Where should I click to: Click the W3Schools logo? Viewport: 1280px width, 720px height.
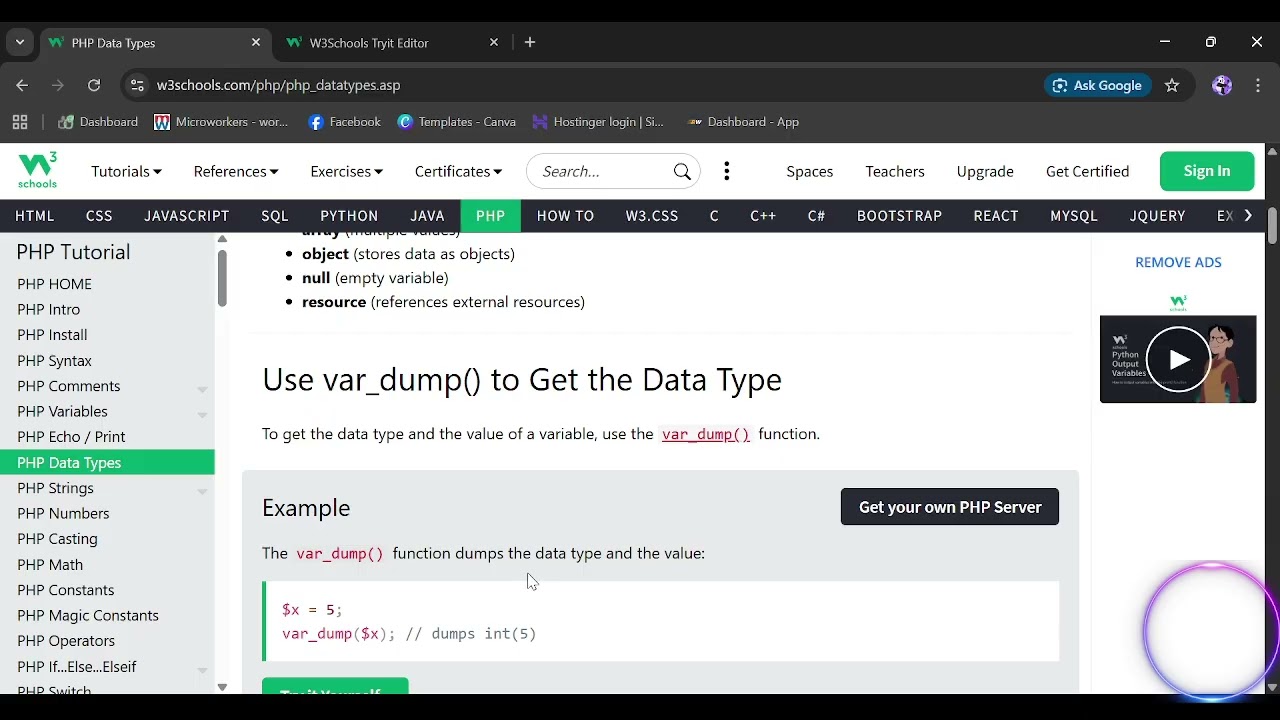pos(38,171)
